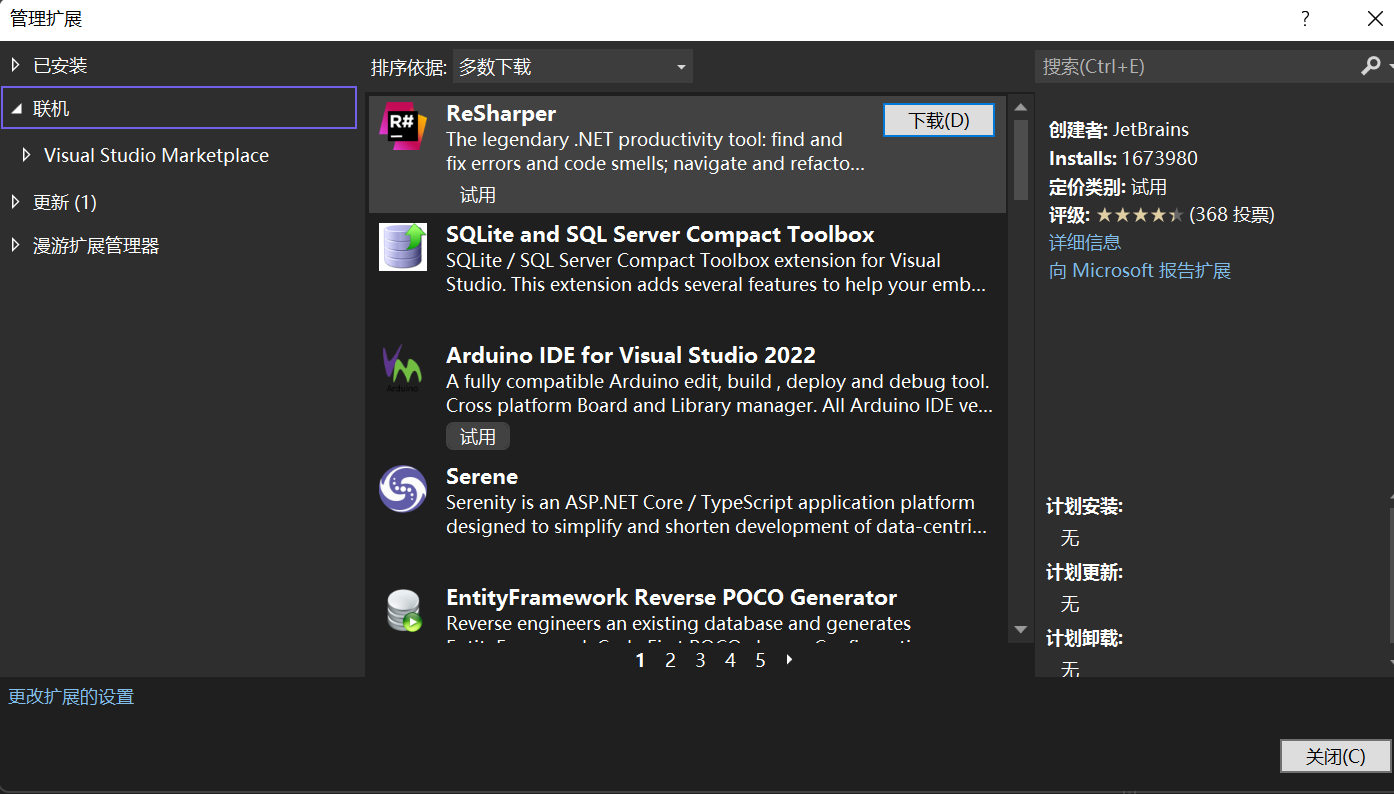The width and height of the screenshot is (1394, 794).
Task: Select ReSharper extension title
Action: tap(501, 113)
